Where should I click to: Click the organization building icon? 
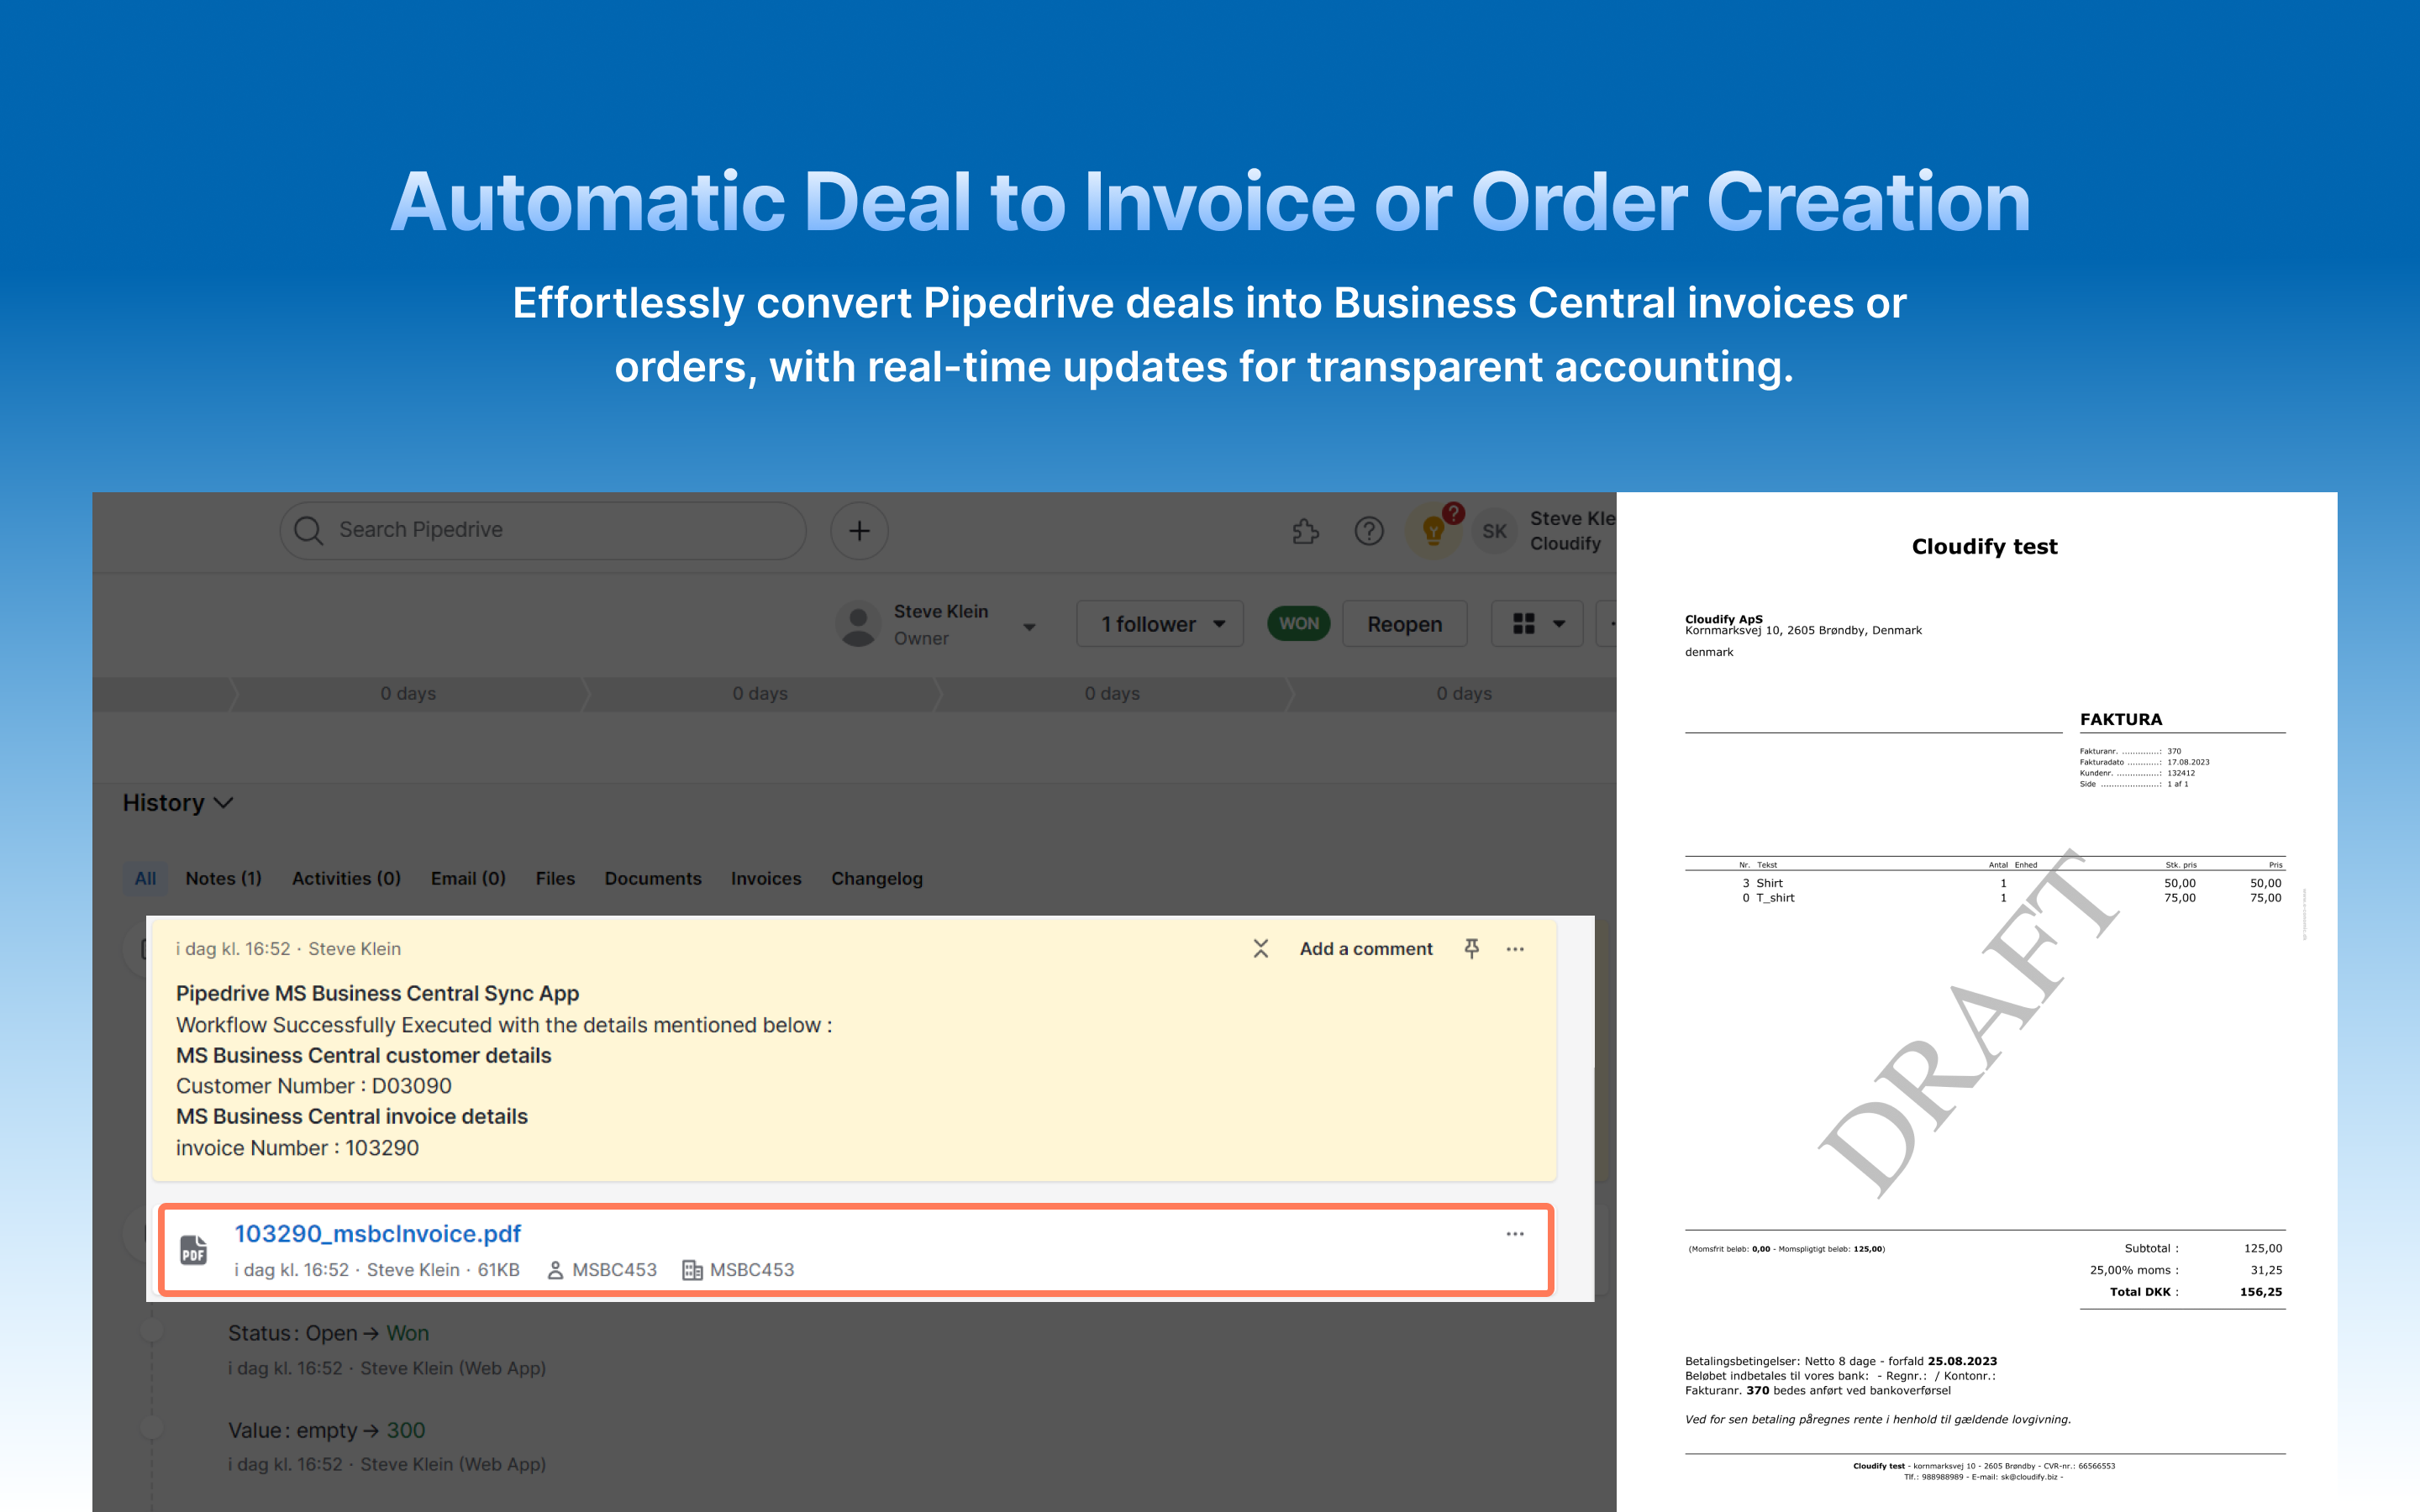point(692,1270)
